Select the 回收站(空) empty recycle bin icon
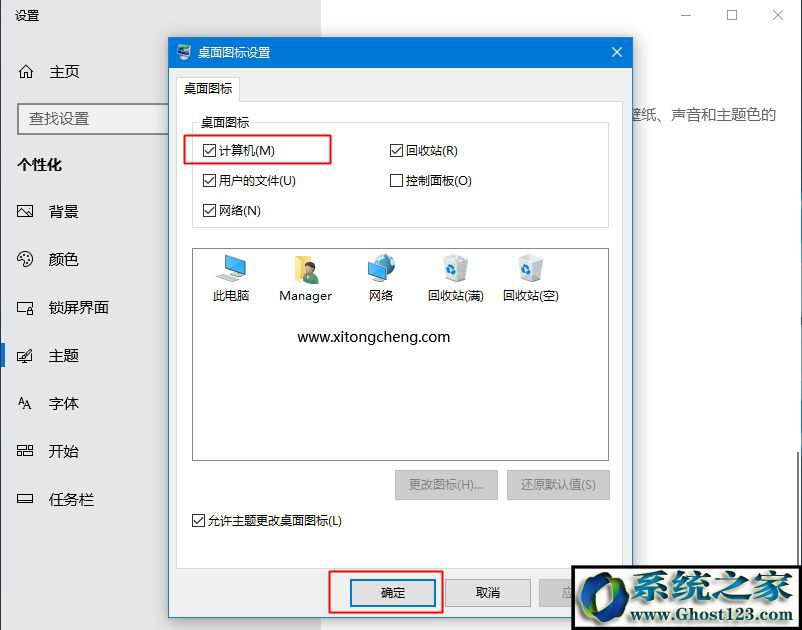802x630 pixels. [x=530, y=268]
